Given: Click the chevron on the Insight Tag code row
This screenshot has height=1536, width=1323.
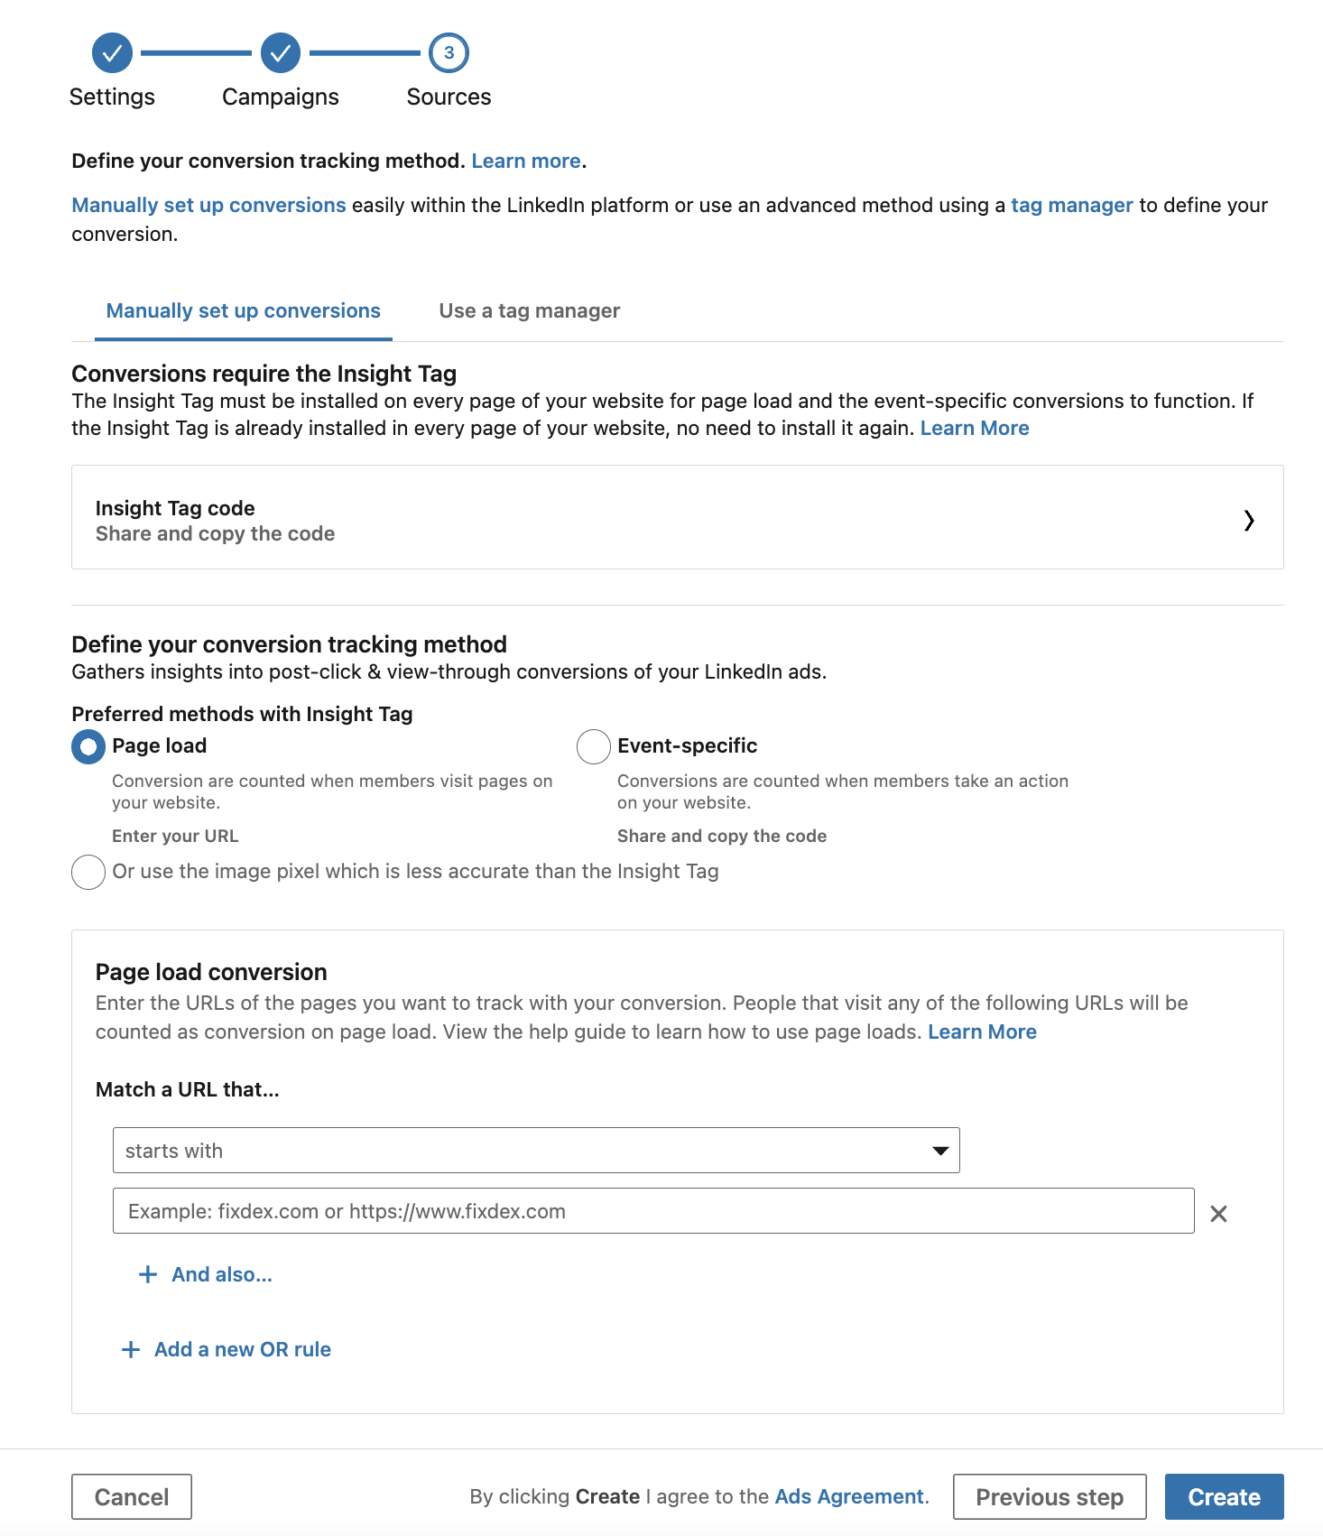Looking at the screenshot, I should [x=1248, y=520].
